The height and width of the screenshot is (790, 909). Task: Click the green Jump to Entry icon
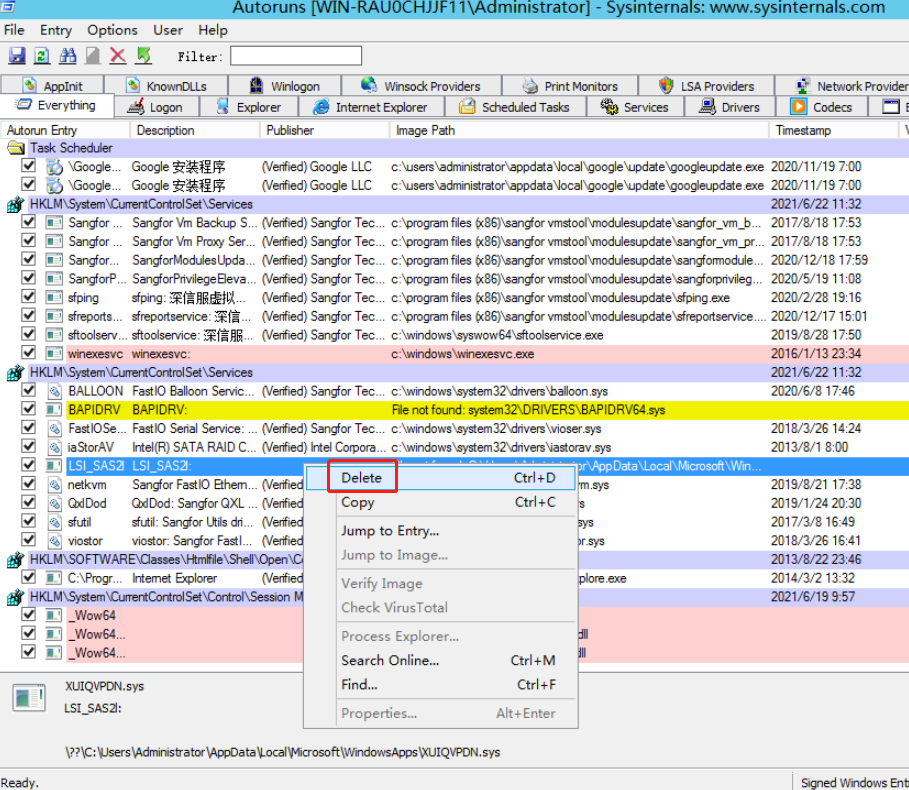point(143,56)
